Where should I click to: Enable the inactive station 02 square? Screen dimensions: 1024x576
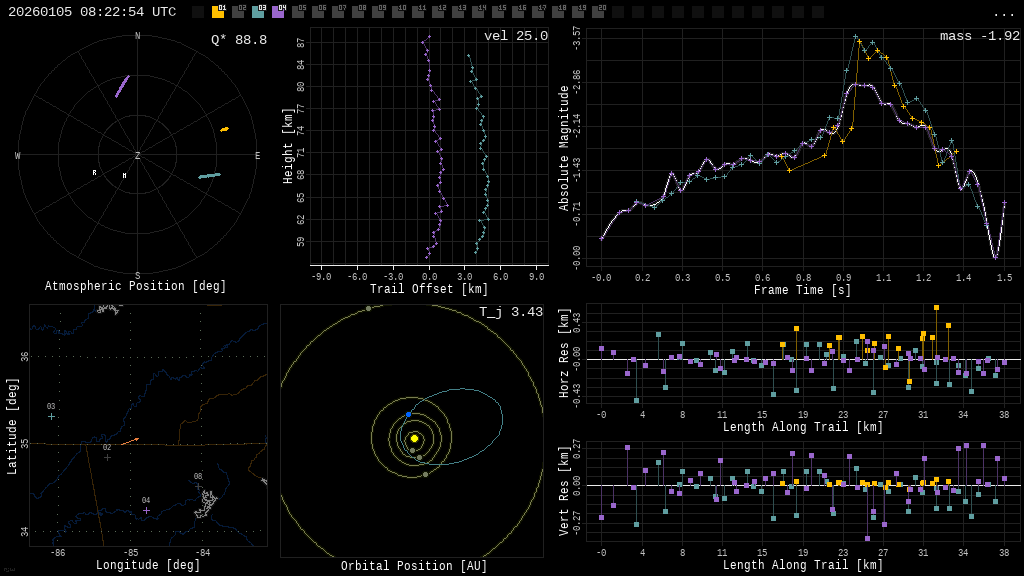[x=238, y=12]
